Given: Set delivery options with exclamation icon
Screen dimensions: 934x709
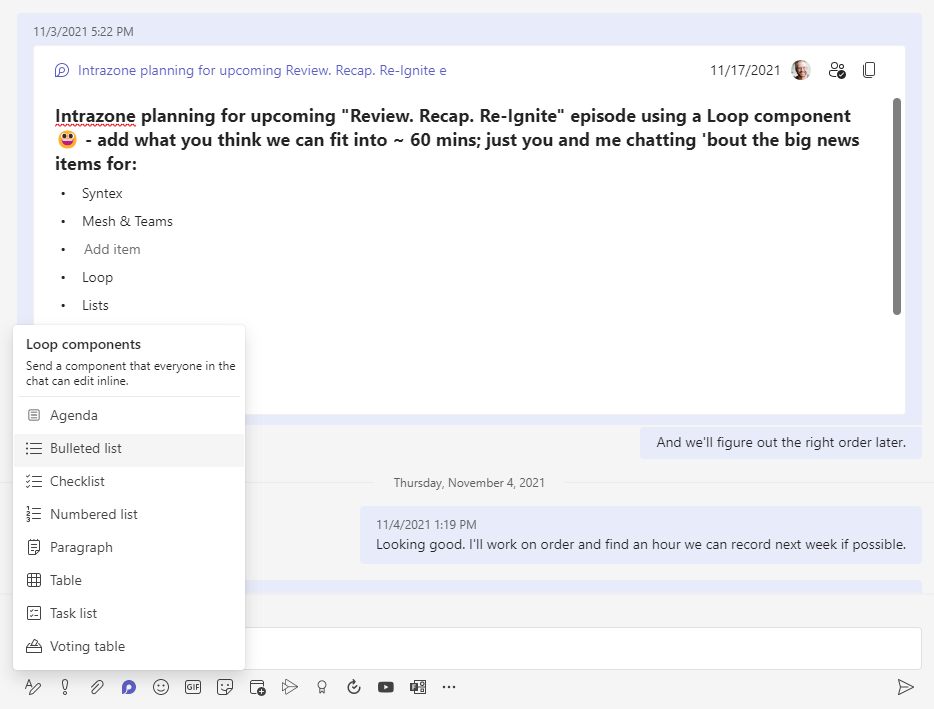Looking at the screenshot, I should click(x=65, y=687).
